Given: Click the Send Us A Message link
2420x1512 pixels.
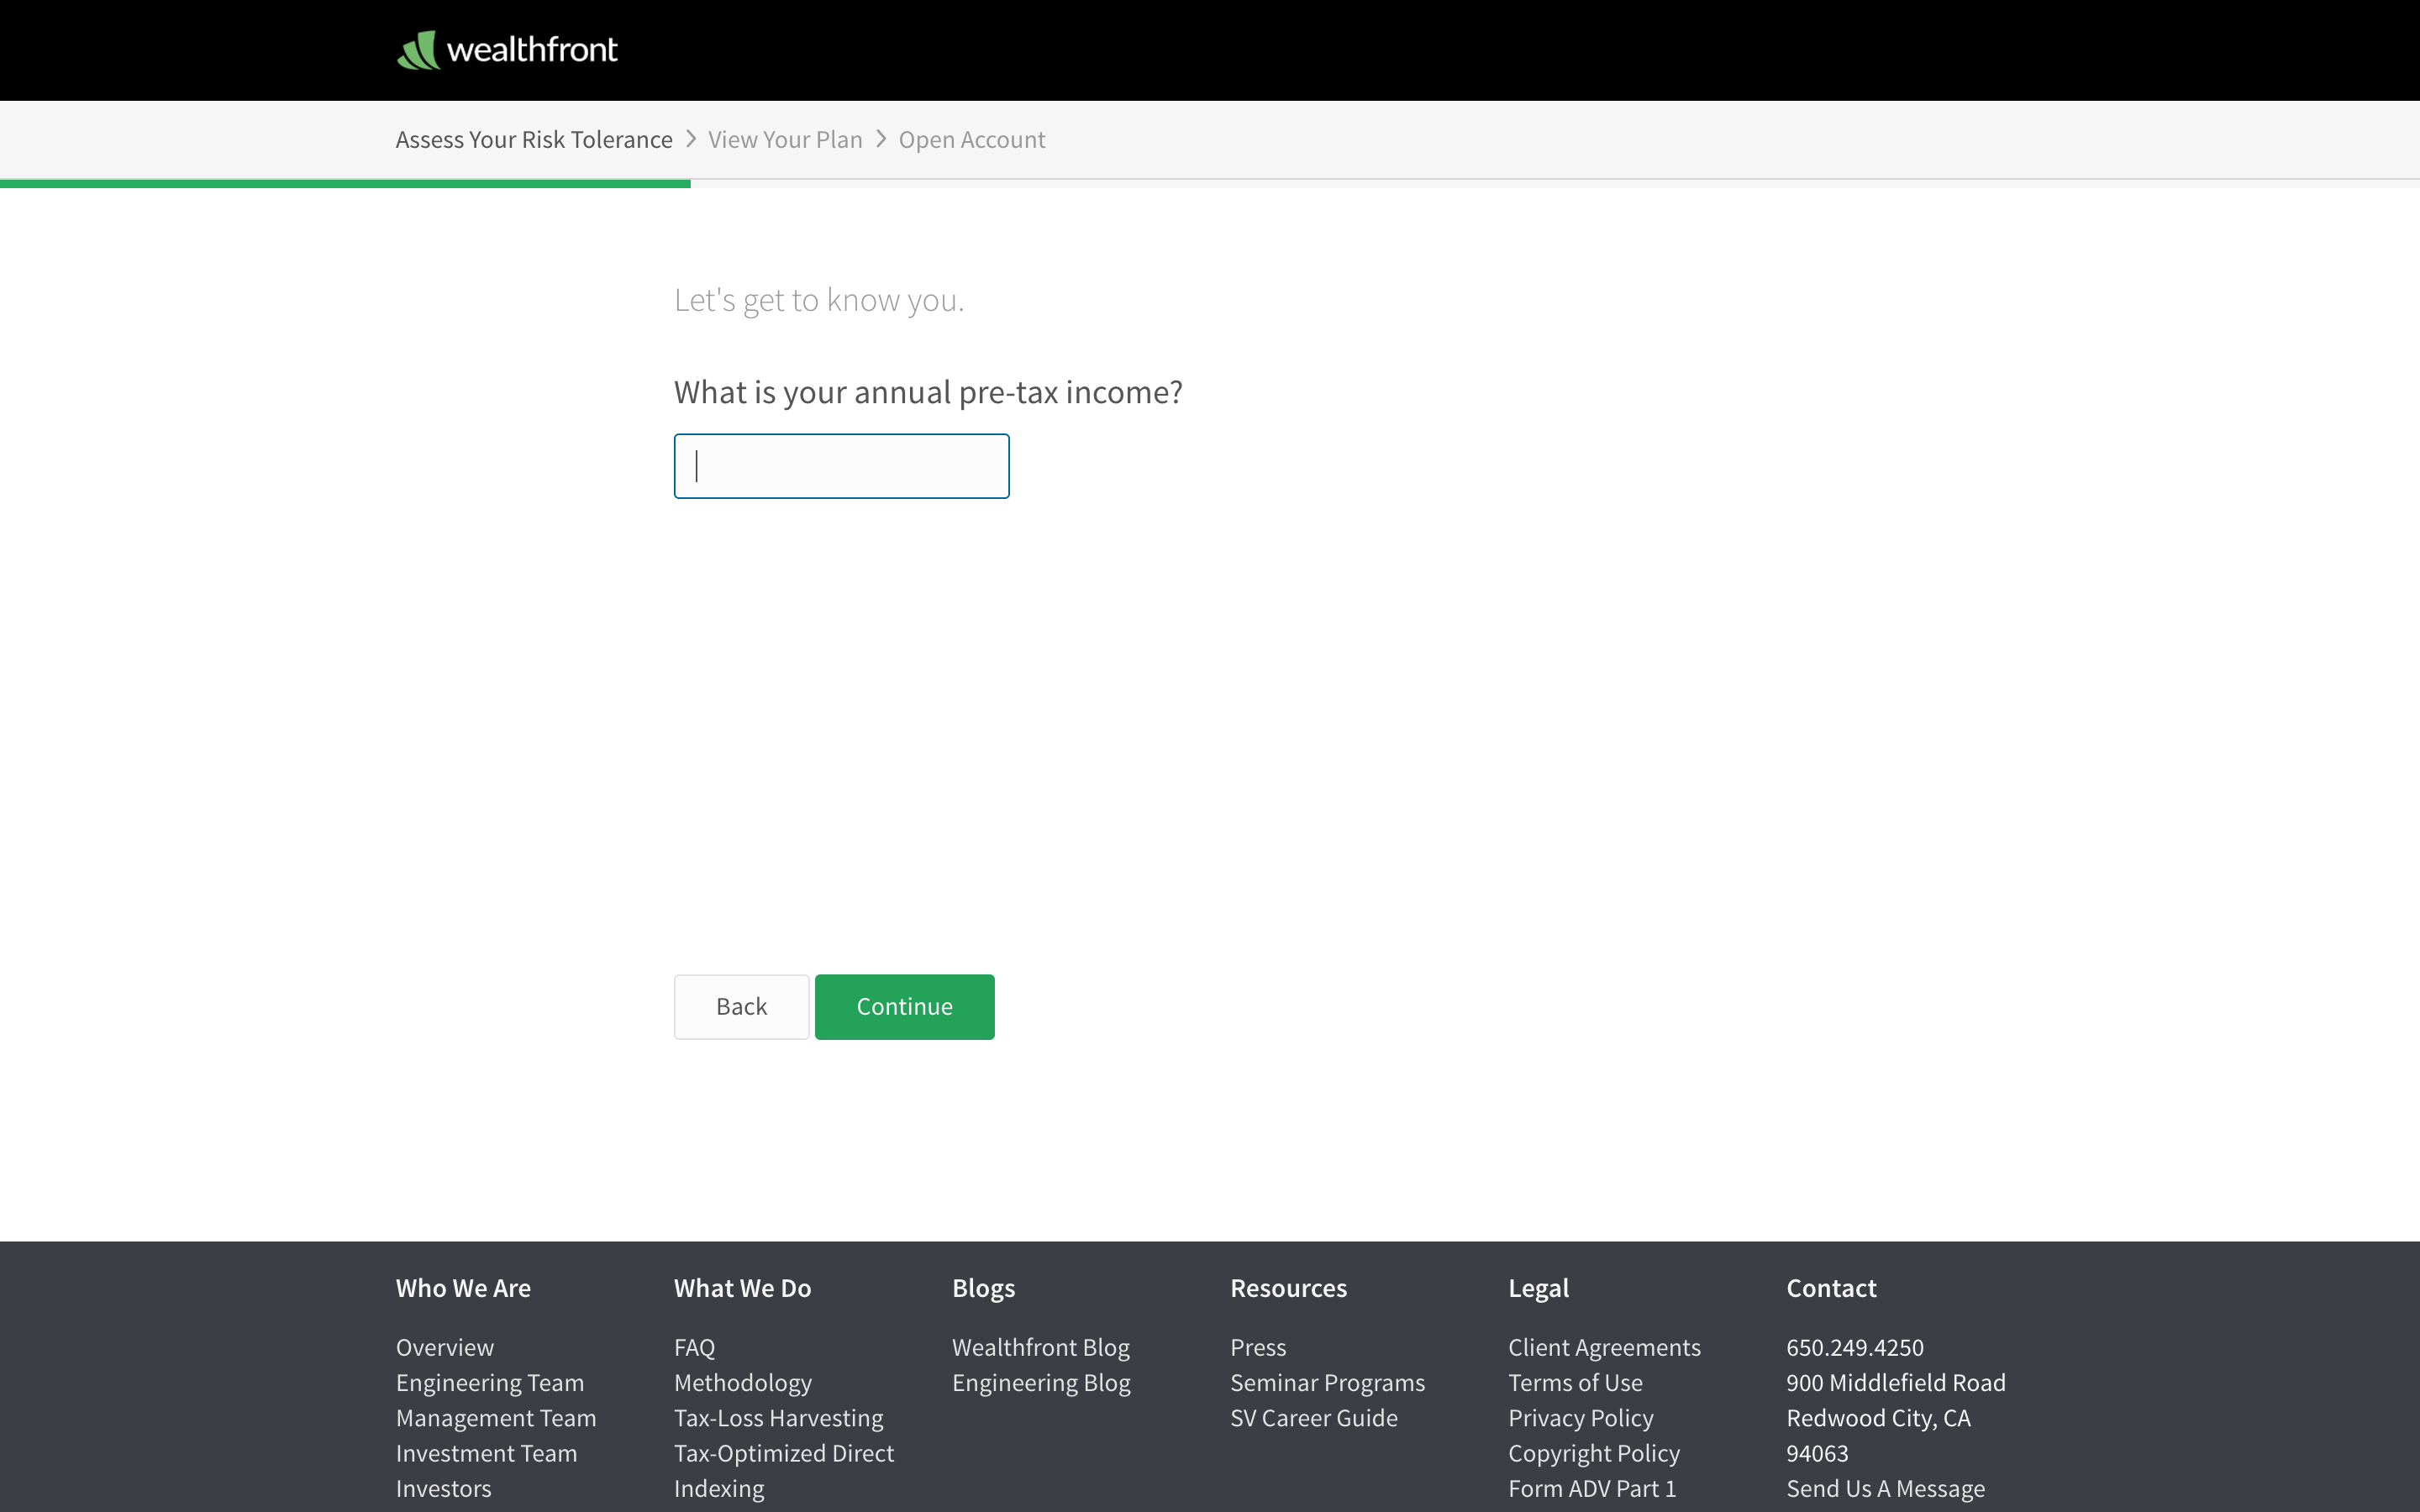Looking at the screenshot, I should pos(1885,1488).
